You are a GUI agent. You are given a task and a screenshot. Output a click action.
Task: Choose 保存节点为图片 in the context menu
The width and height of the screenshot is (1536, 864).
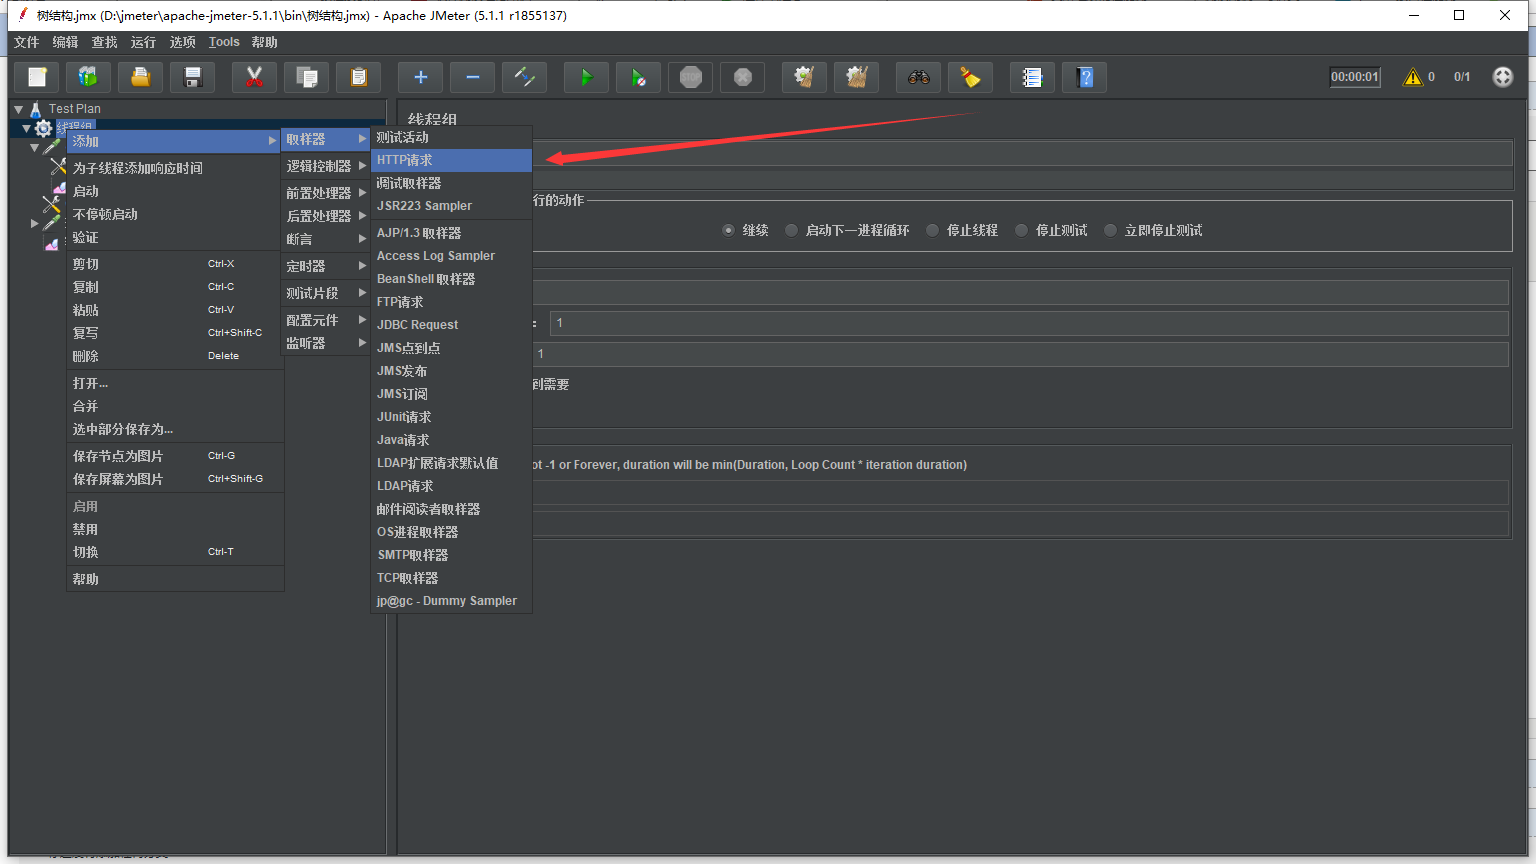click(175, 456)
